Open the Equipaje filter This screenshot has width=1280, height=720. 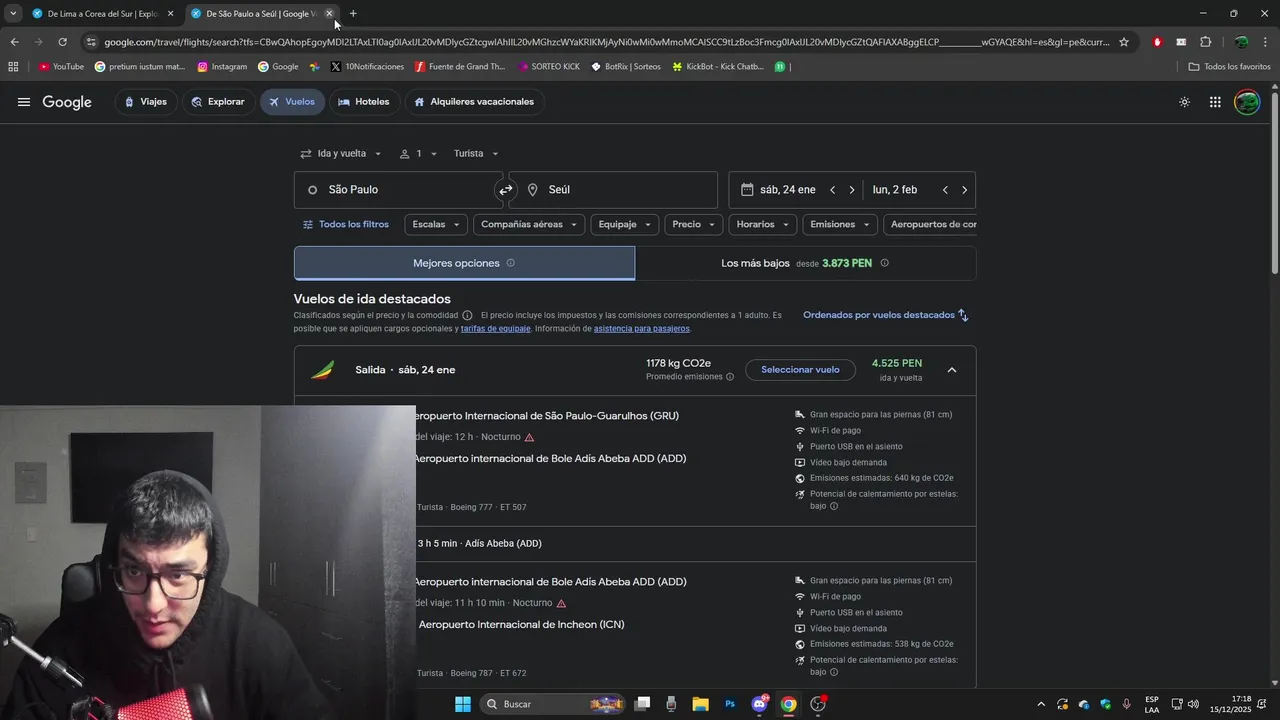click(x=625, y=225)
